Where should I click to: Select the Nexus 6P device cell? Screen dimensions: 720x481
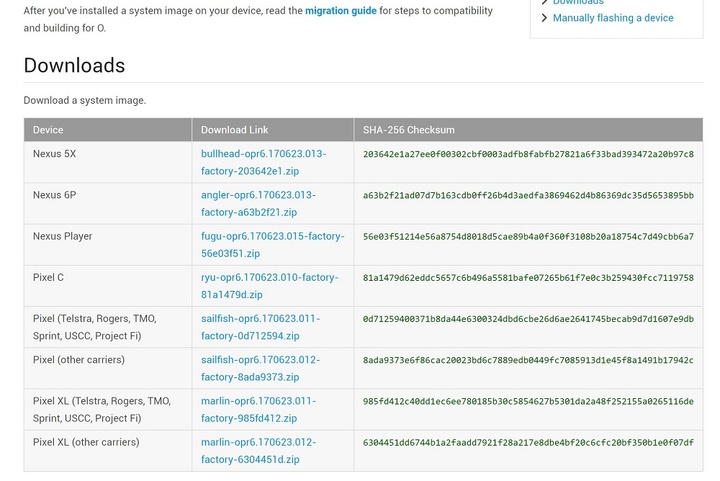click(108, 203)
